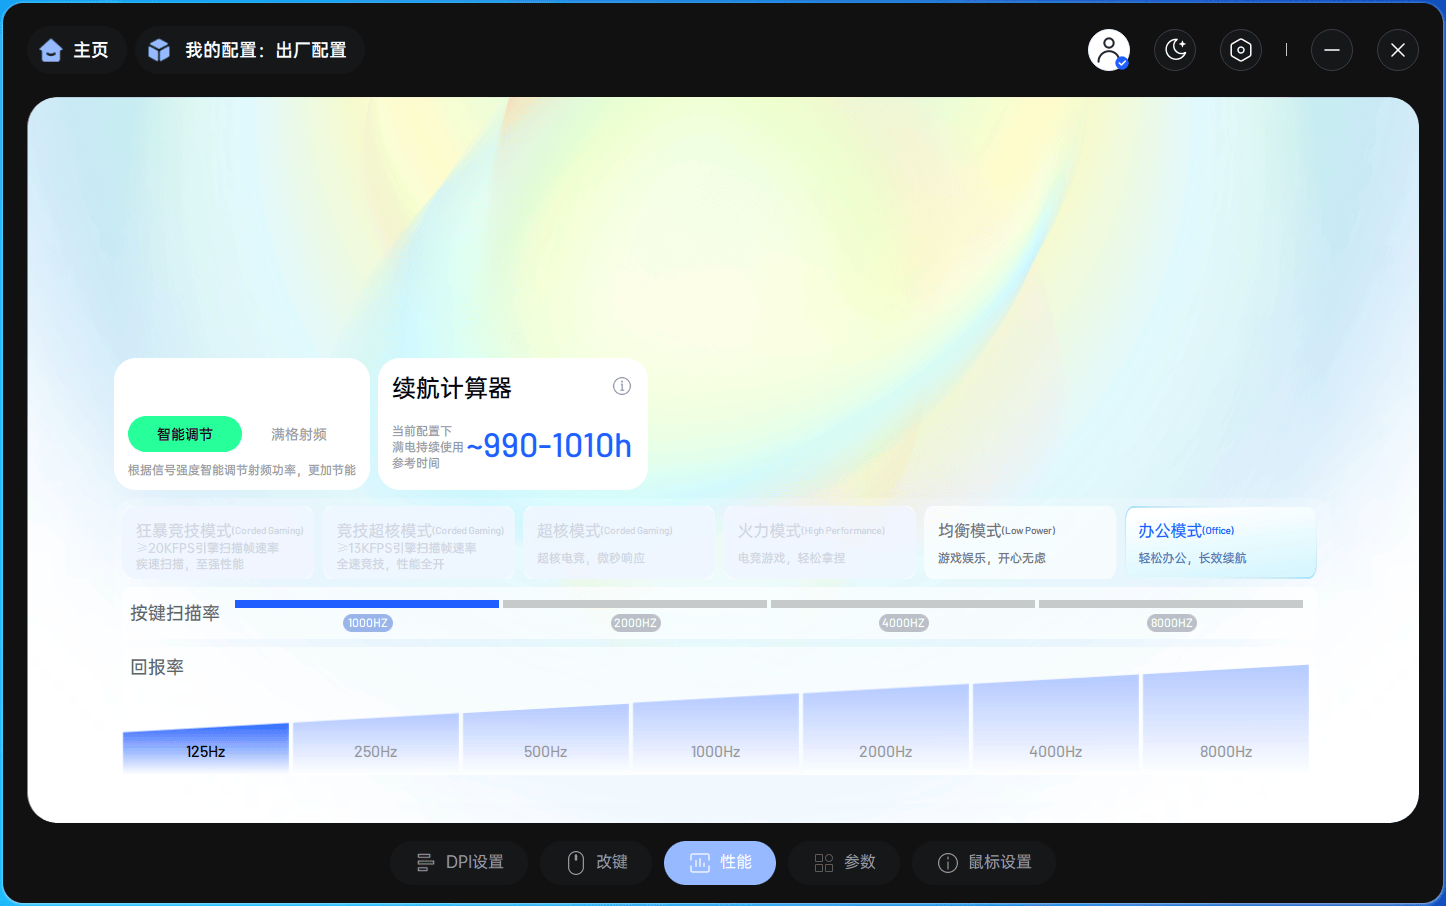Click the 鼠标设置 info icon

tap(947, 862)
